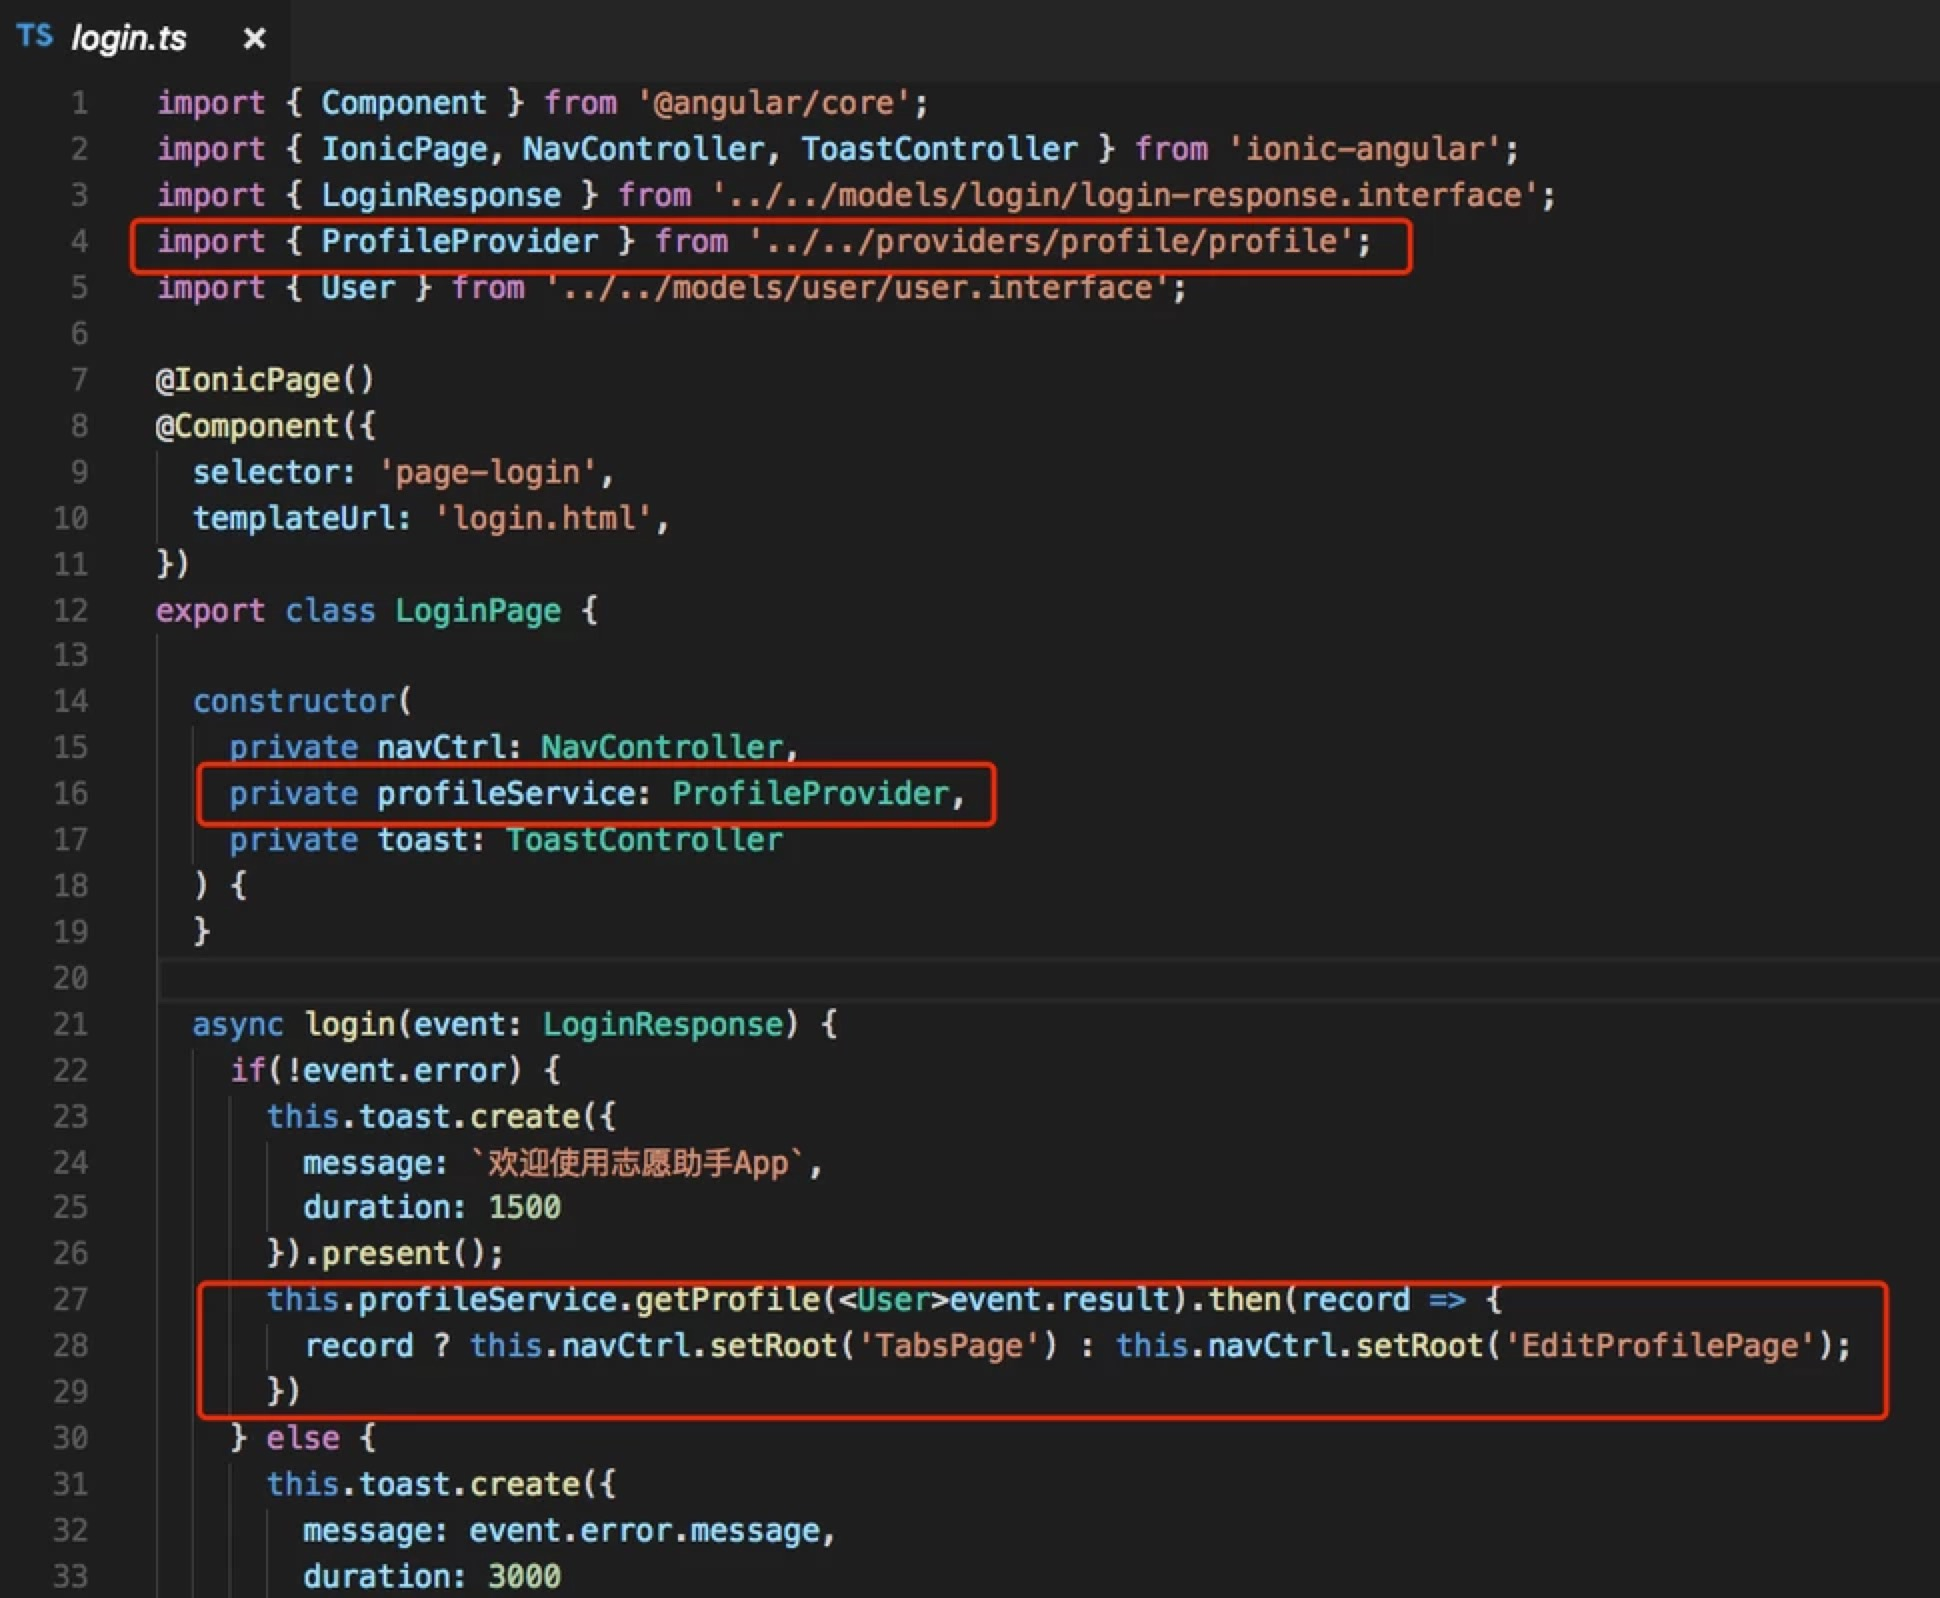Place cursor on empty line 20

pos(600,978)
